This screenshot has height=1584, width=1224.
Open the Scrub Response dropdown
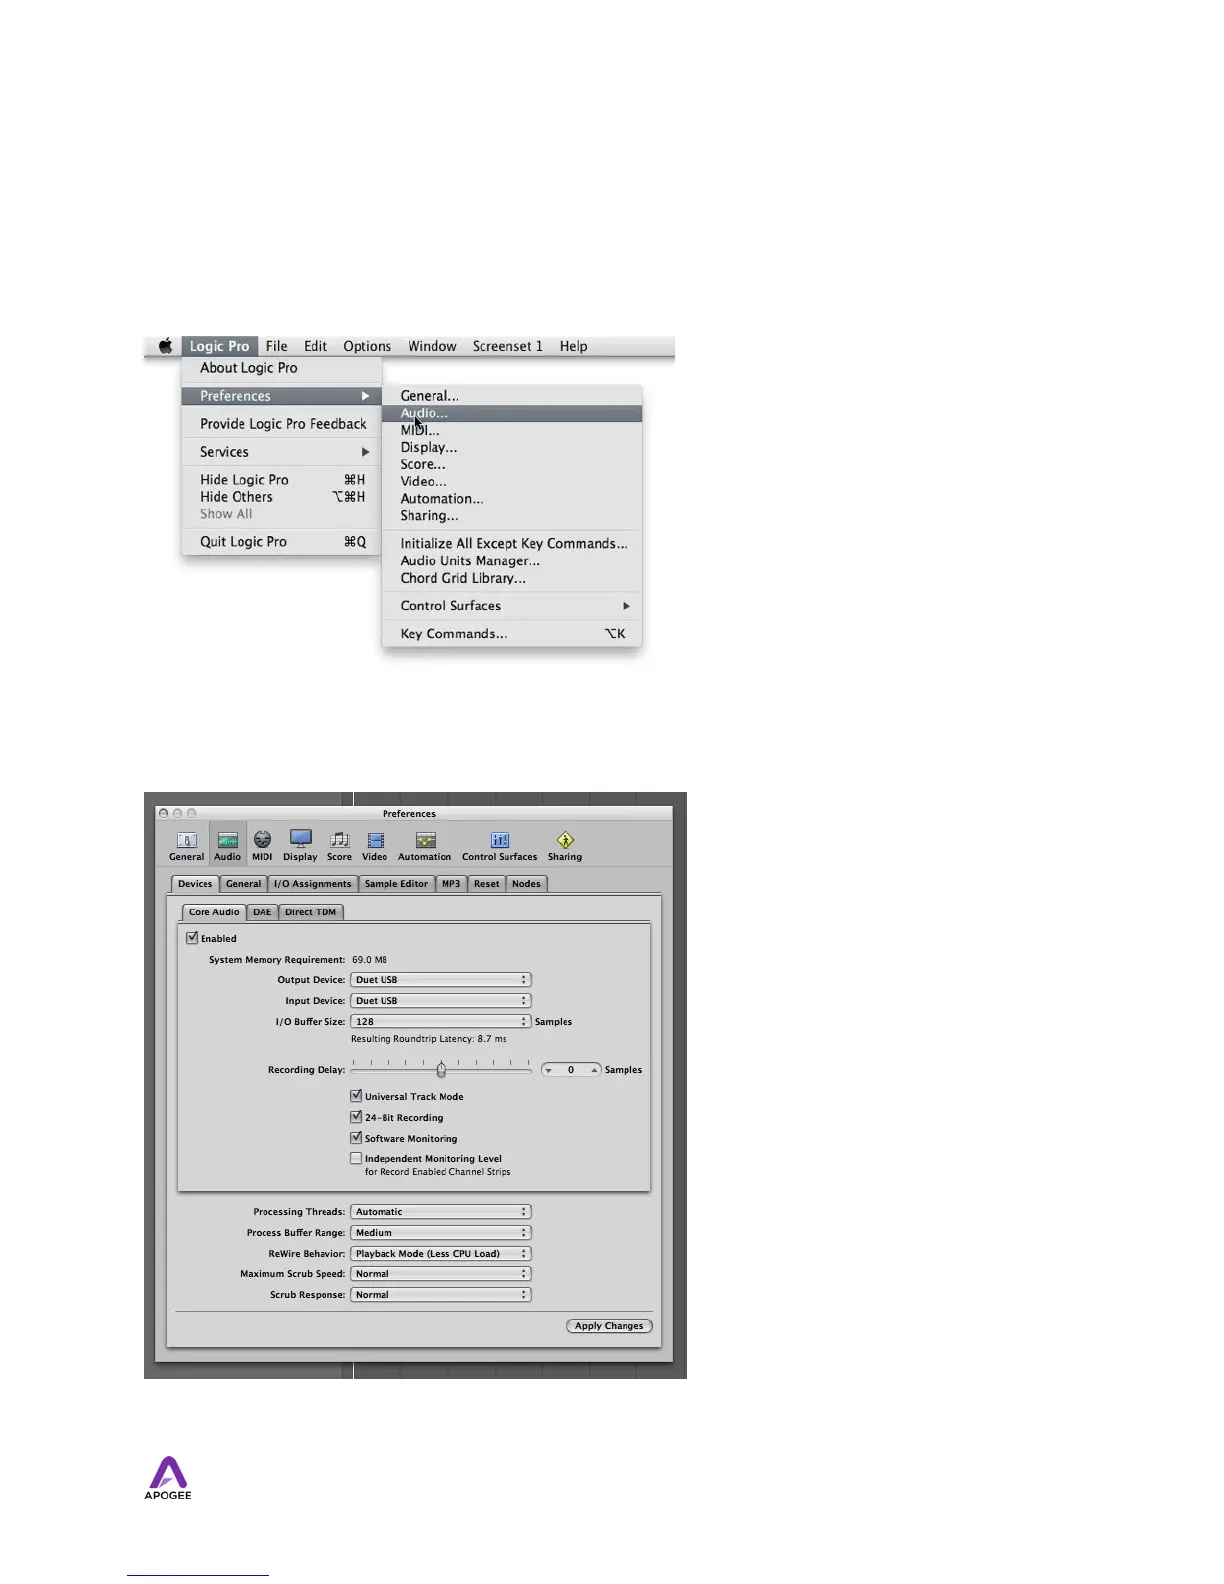point(441,1295)
